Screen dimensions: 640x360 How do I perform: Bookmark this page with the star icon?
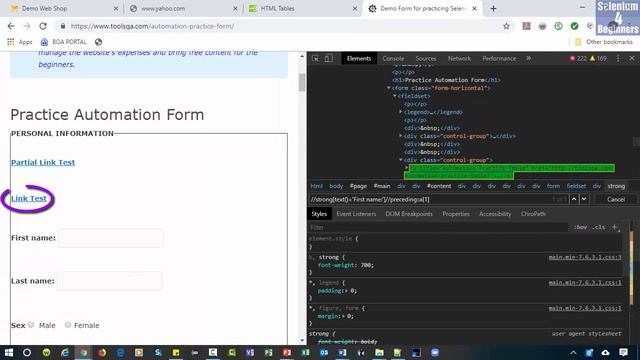click(x=507, y=26)
